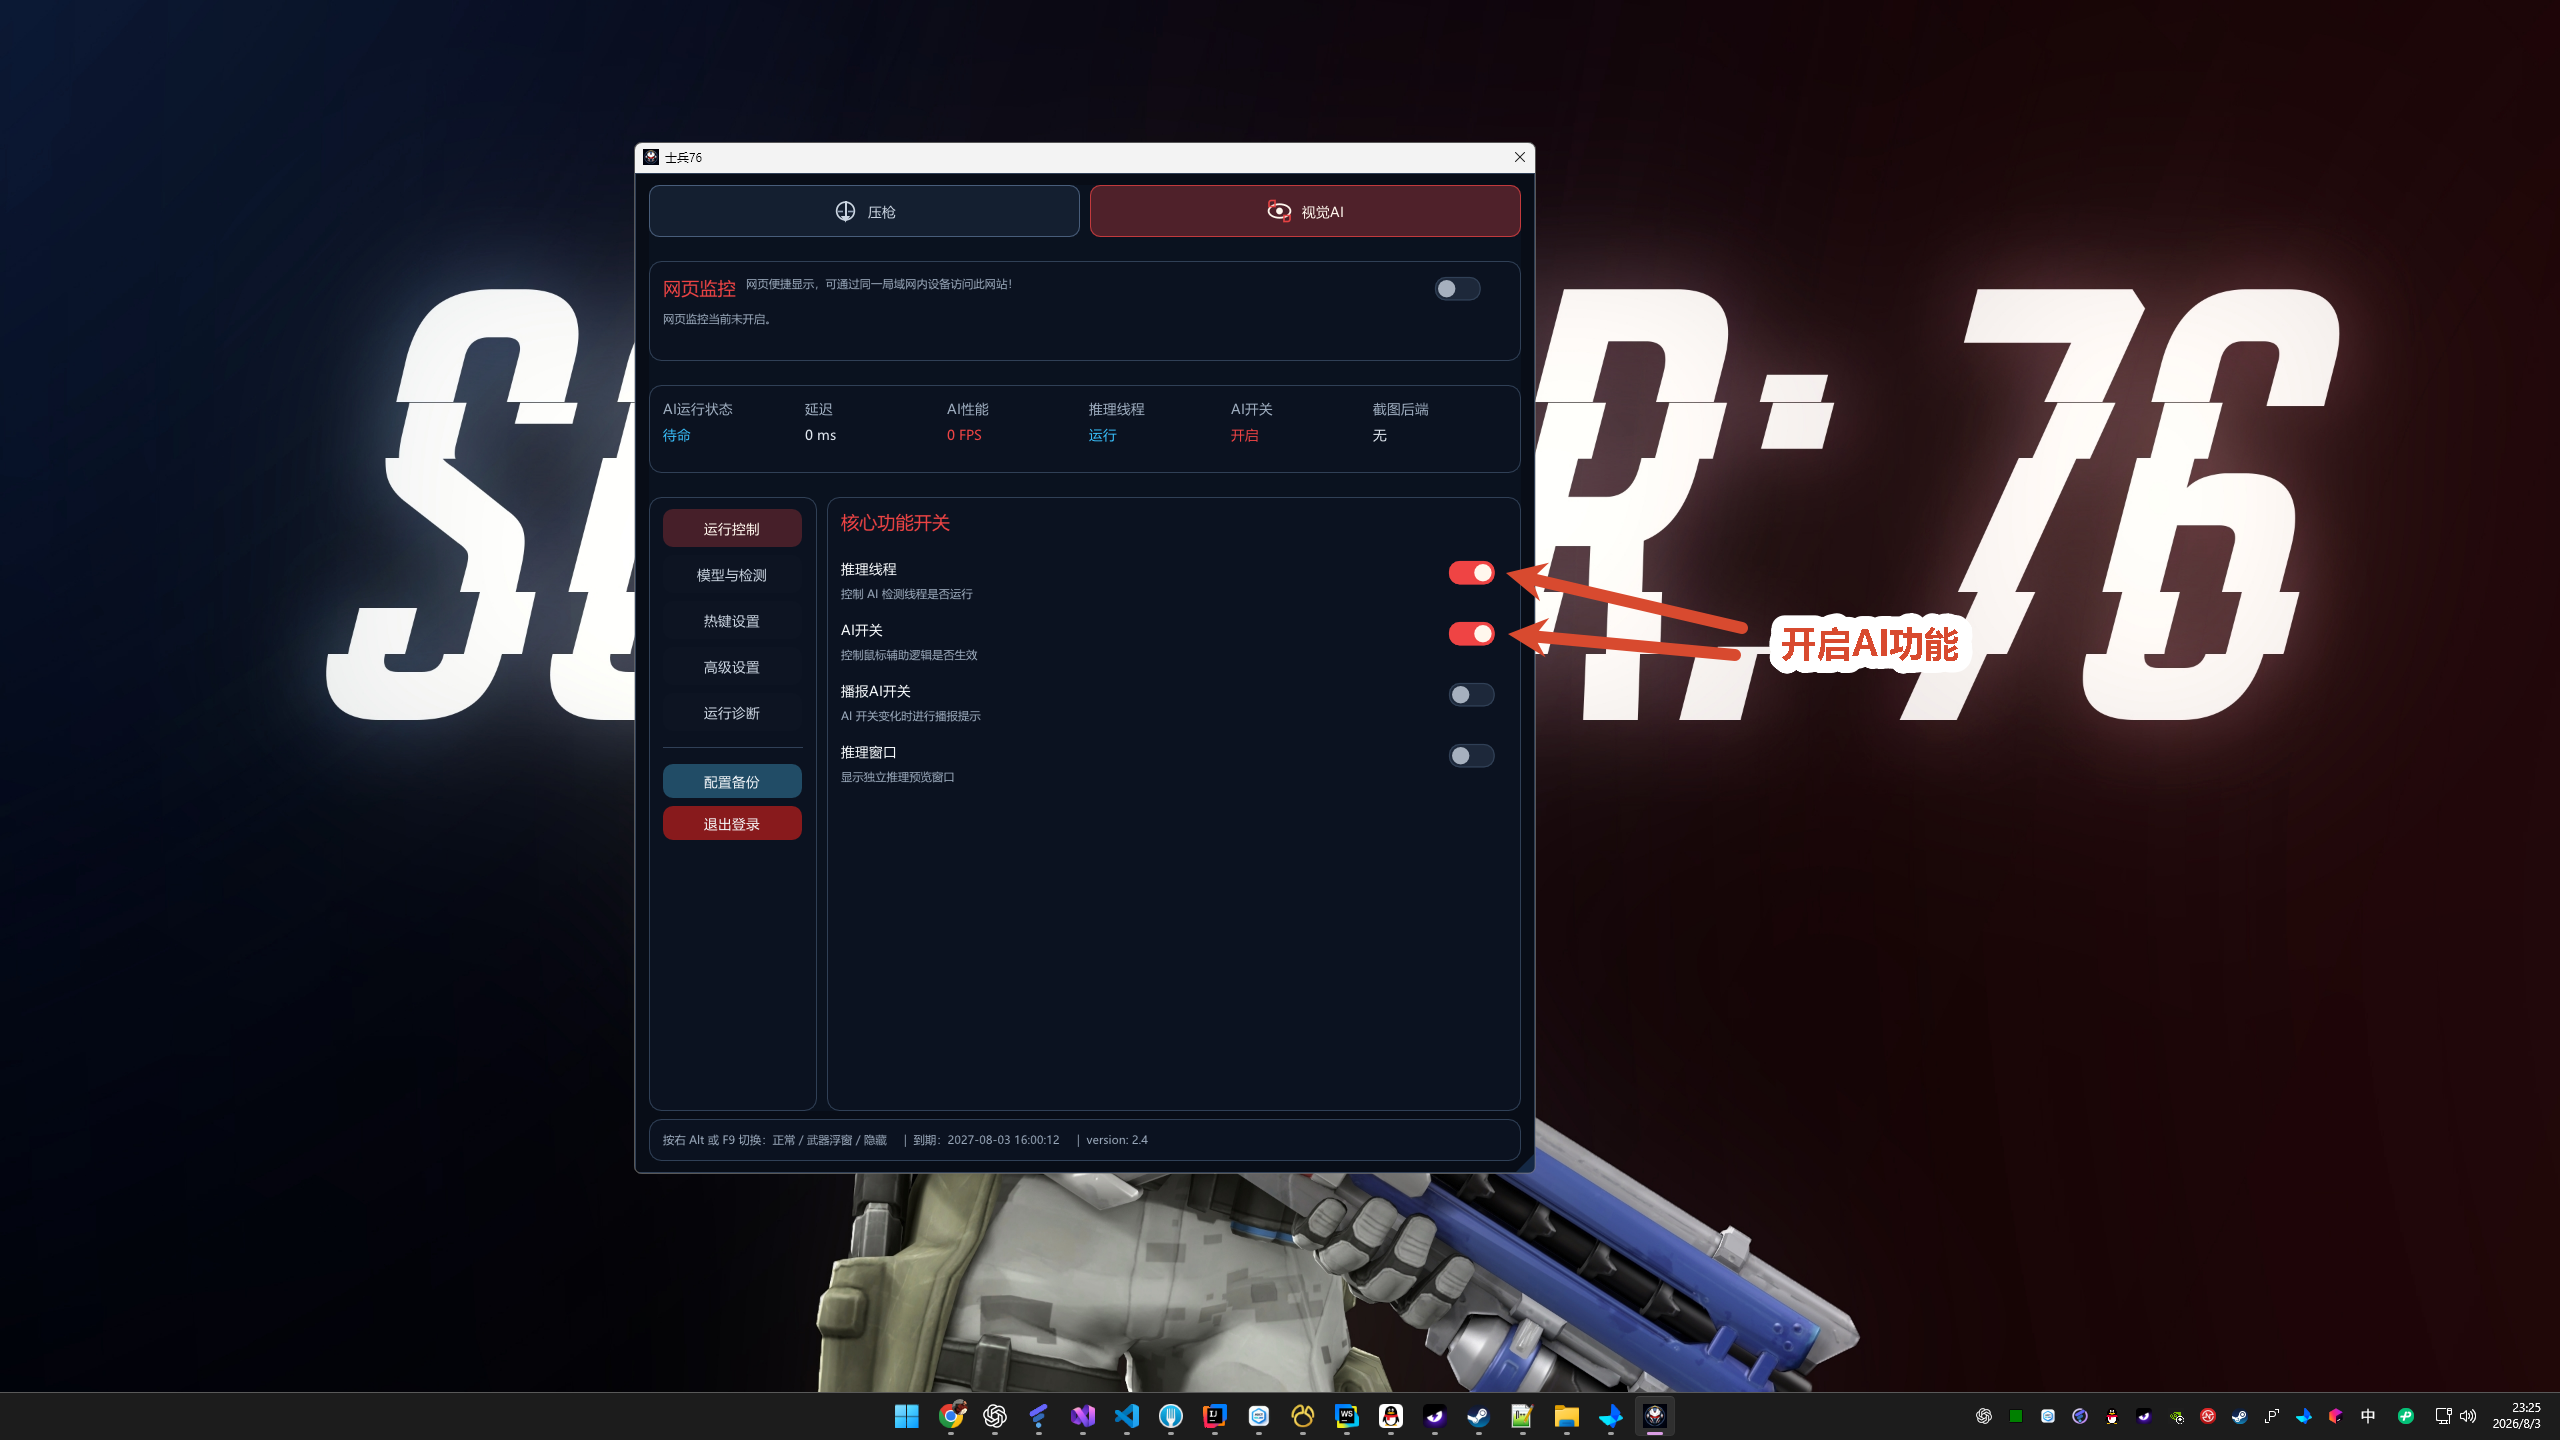Open WebStorm from the taskbar
This screenshot has width=2560, height=1440.
[1347, 1416]
